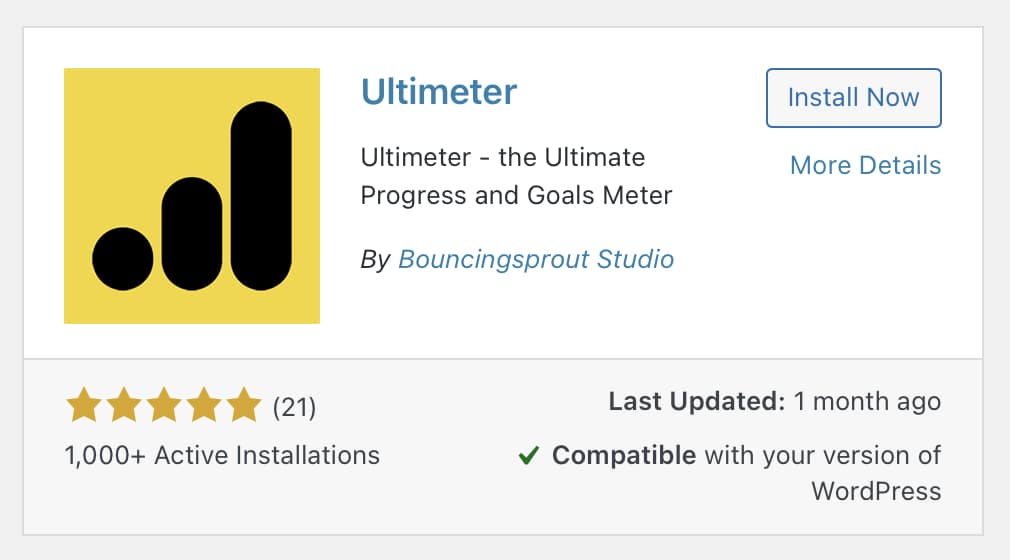Click the third rating star

point(162,407)
